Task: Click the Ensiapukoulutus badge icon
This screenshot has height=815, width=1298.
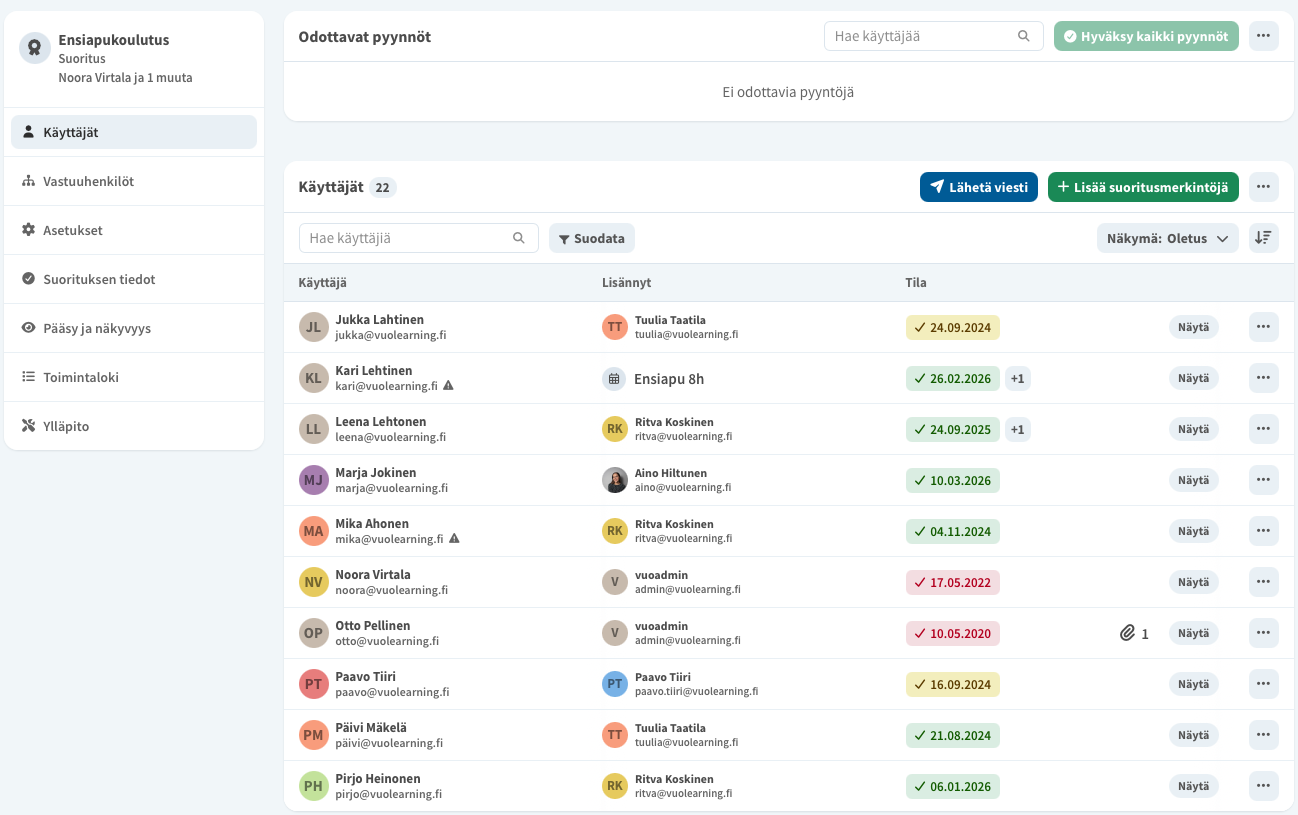Action: coord(35,47)
